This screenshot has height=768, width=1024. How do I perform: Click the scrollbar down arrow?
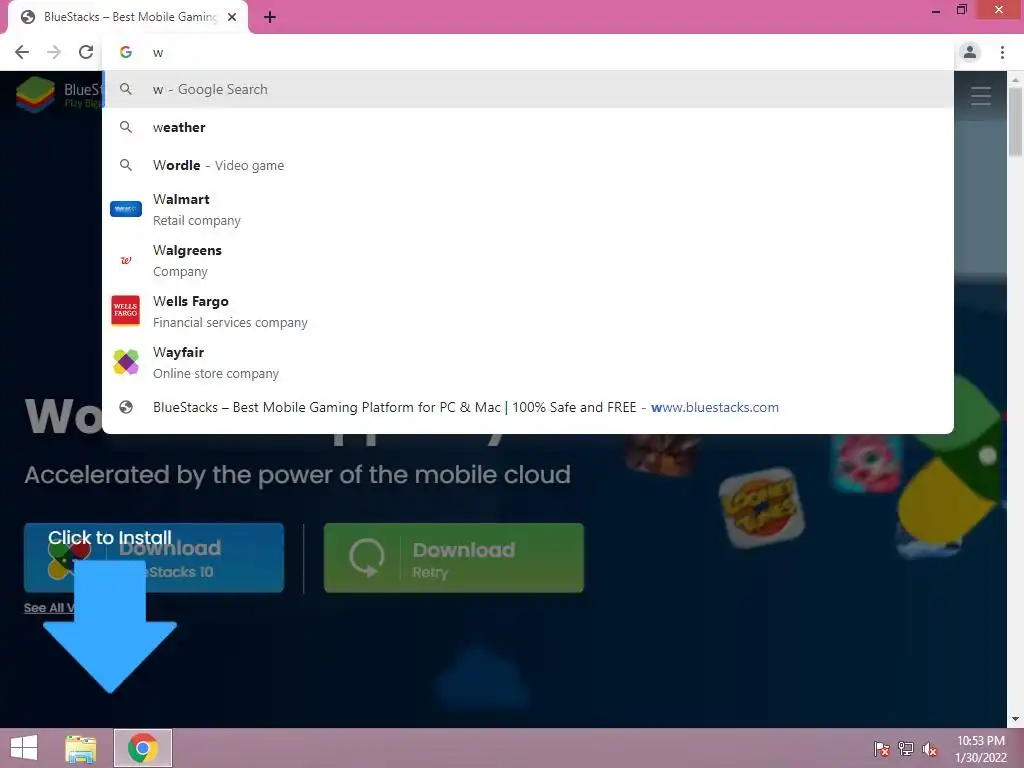pos(1015,719)
